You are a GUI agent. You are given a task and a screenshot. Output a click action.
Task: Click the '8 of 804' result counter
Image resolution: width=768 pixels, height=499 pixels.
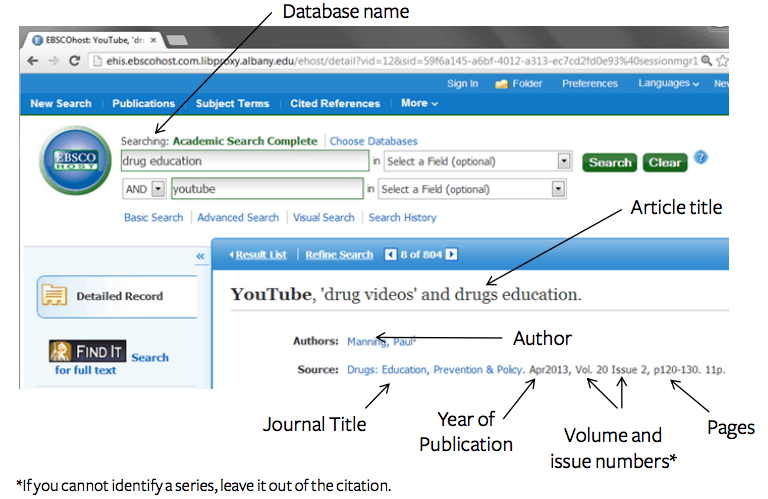click(x=421, y=255)
